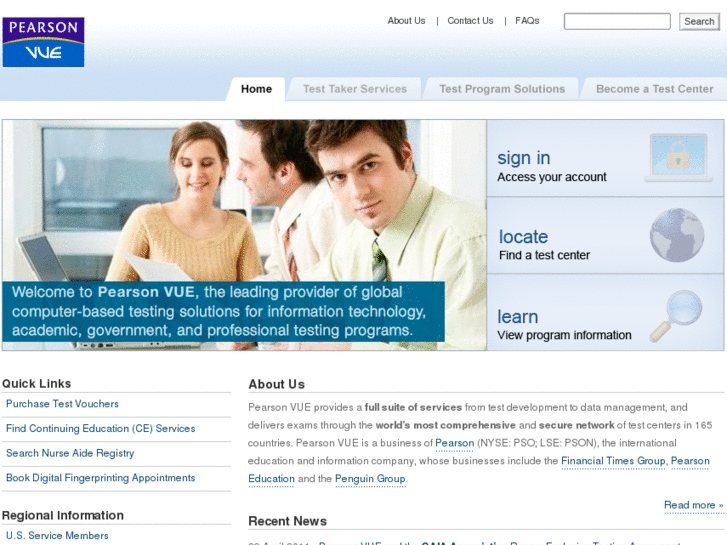Click the Regional Information heading
727x545 pixels.
click(x=63, y=515)
